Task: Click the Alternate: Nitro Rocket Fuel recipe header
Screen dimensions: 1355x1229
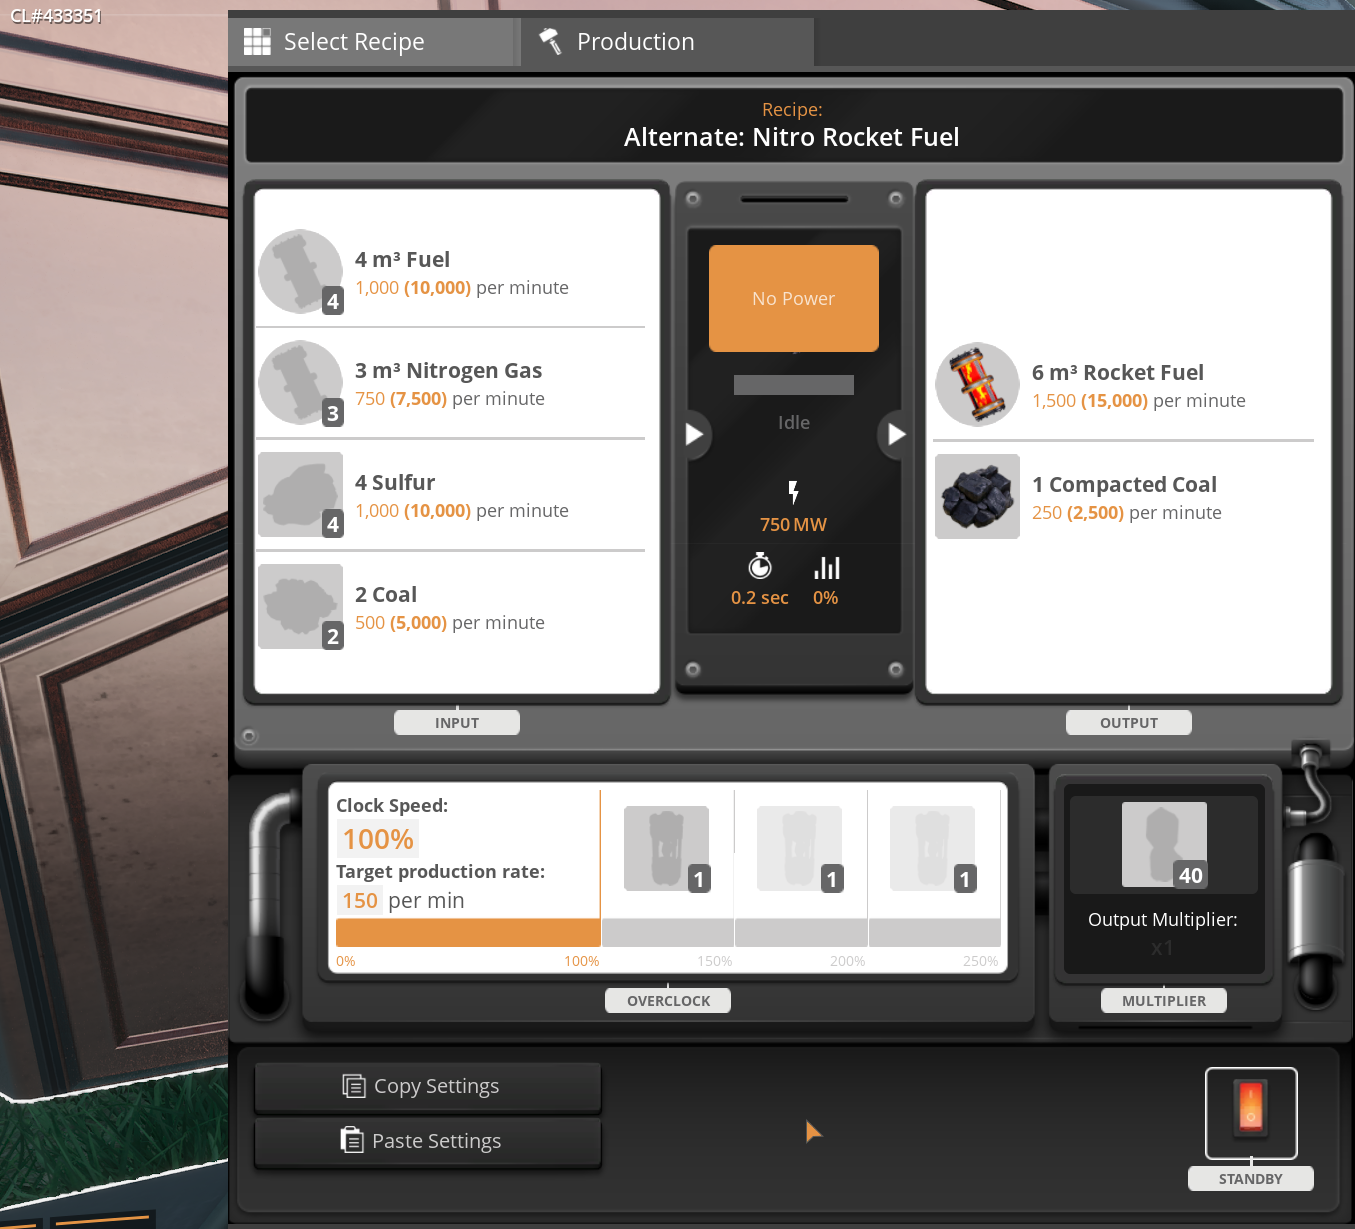Action: point(794,125)
